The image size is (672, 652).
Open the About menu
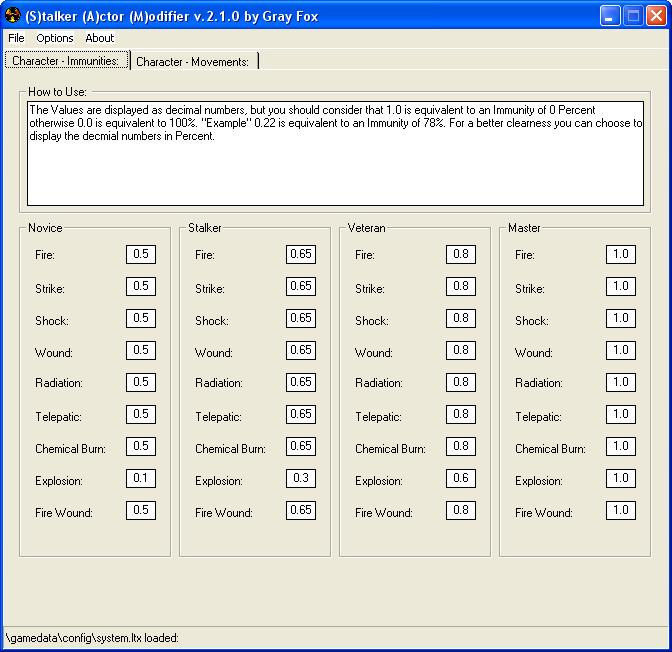pyautogui.click(x=100, y=38)
